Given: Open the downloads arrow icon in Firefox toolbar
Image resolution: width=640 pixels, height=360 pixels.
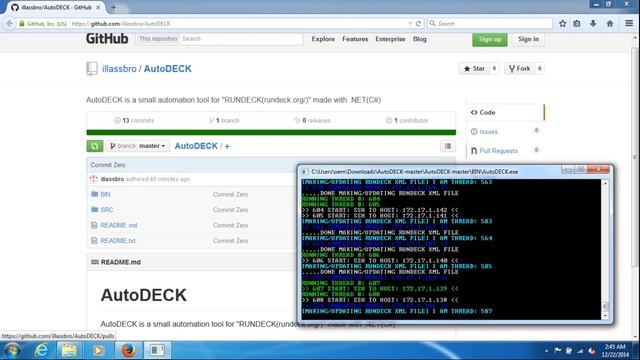Looking at the screenshot, I should tap(593, 24).
